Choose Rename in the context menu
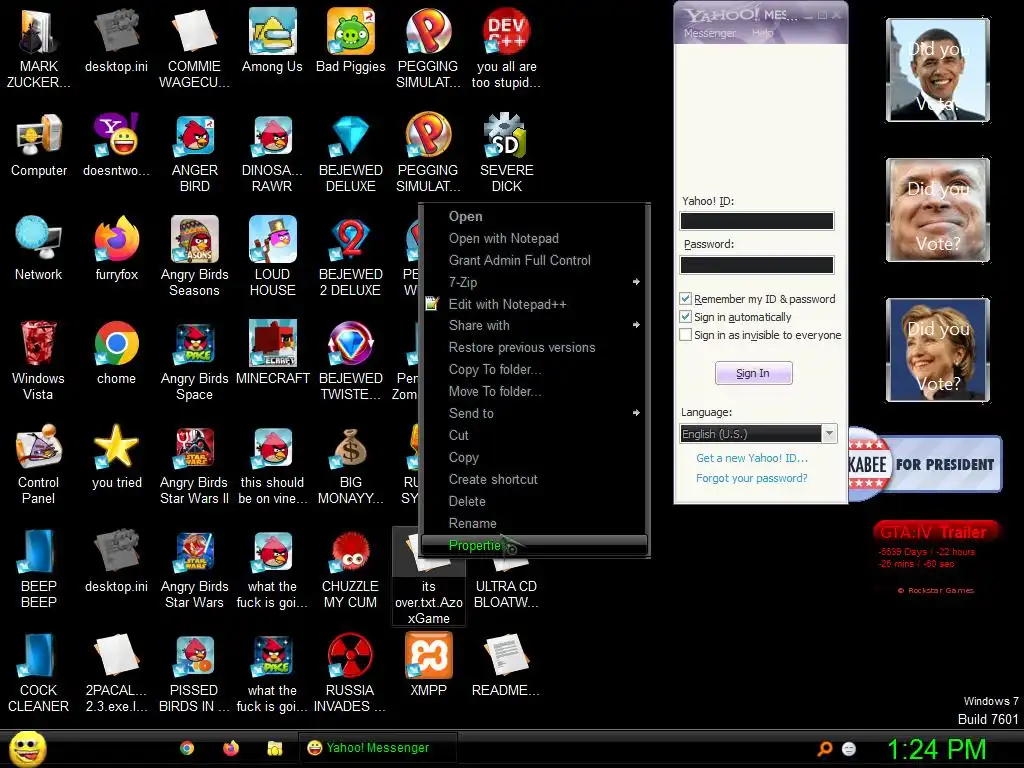 tap(535, 523)
